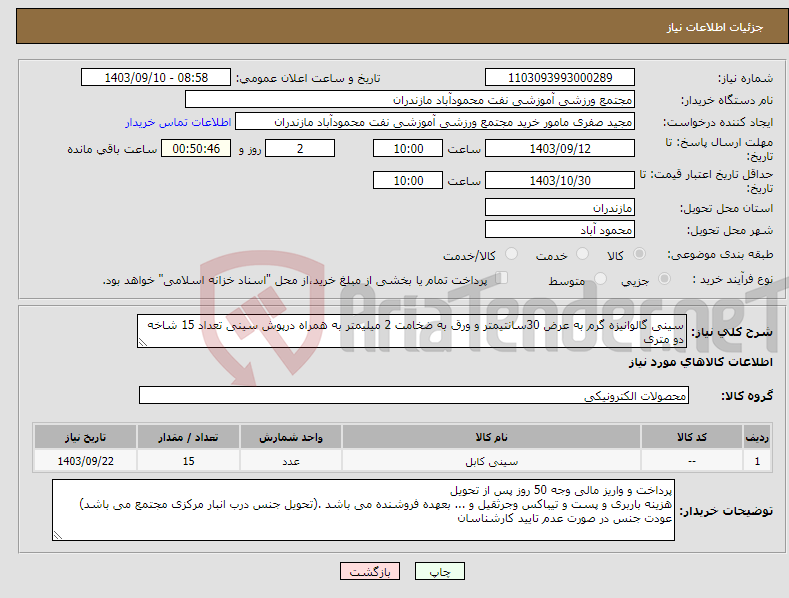Click the ایجاد کننده درخواست field

[x=435, y=122]
